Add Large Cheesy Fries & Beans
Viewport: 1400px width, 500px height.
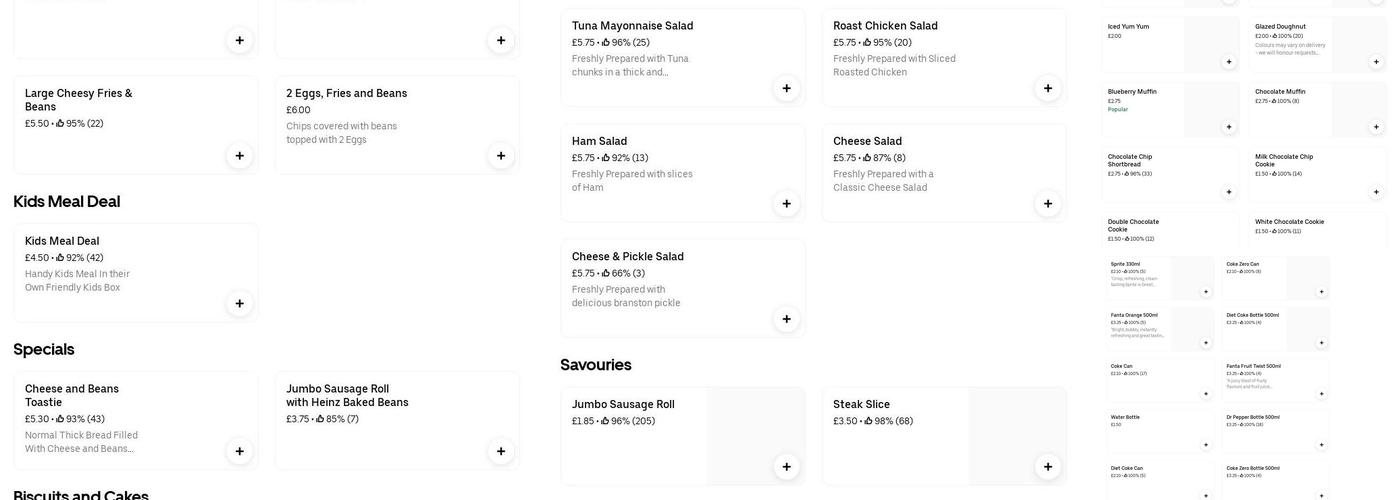[239, 155]
